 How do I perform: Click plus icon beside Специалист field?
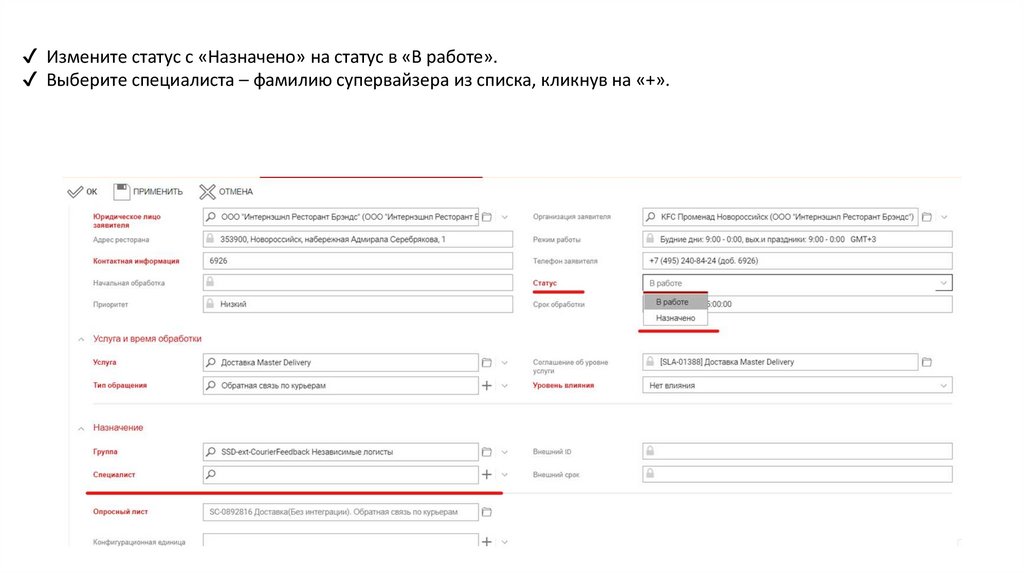tap(487, 475)
